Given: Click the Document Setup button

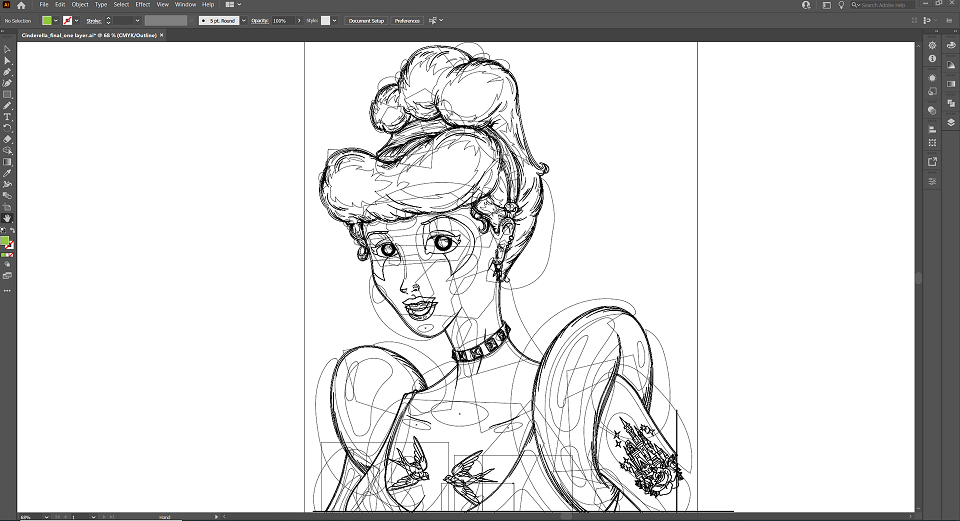Looking at the screenshot, I should [366, 20].
